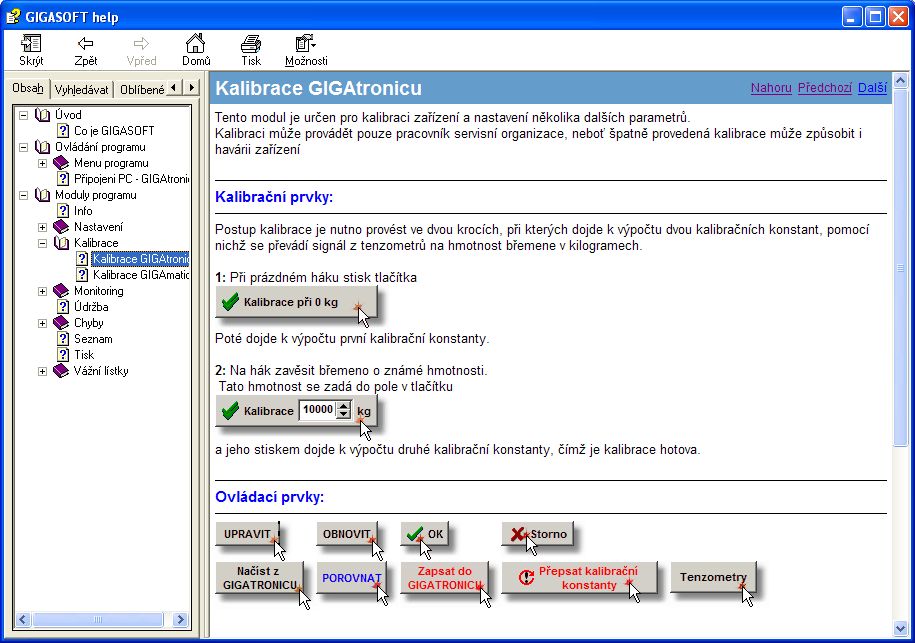Image resolution: width=915 pixels, height=643 pixels.
Task: Print the topic with the Tisk icon
Action: [251, 43]
